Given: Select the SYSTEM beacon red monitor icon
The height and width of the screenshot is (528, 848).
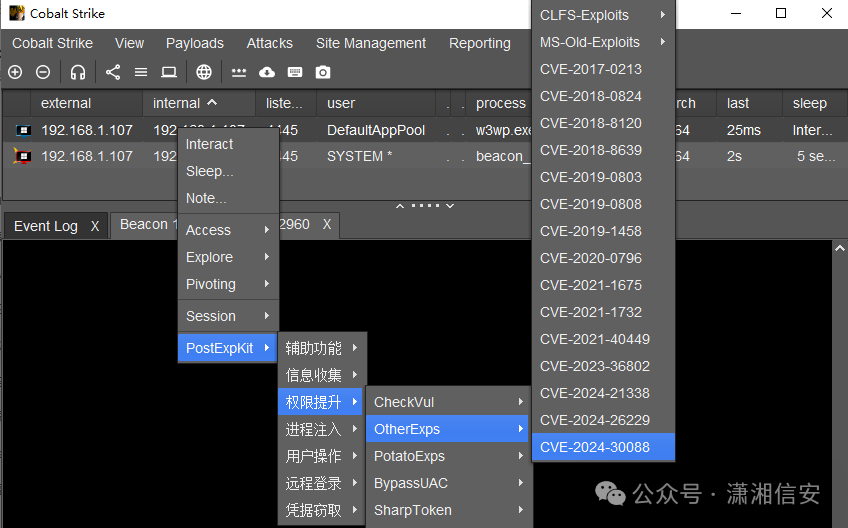Looking at the screenshot, I should [22, 156].
